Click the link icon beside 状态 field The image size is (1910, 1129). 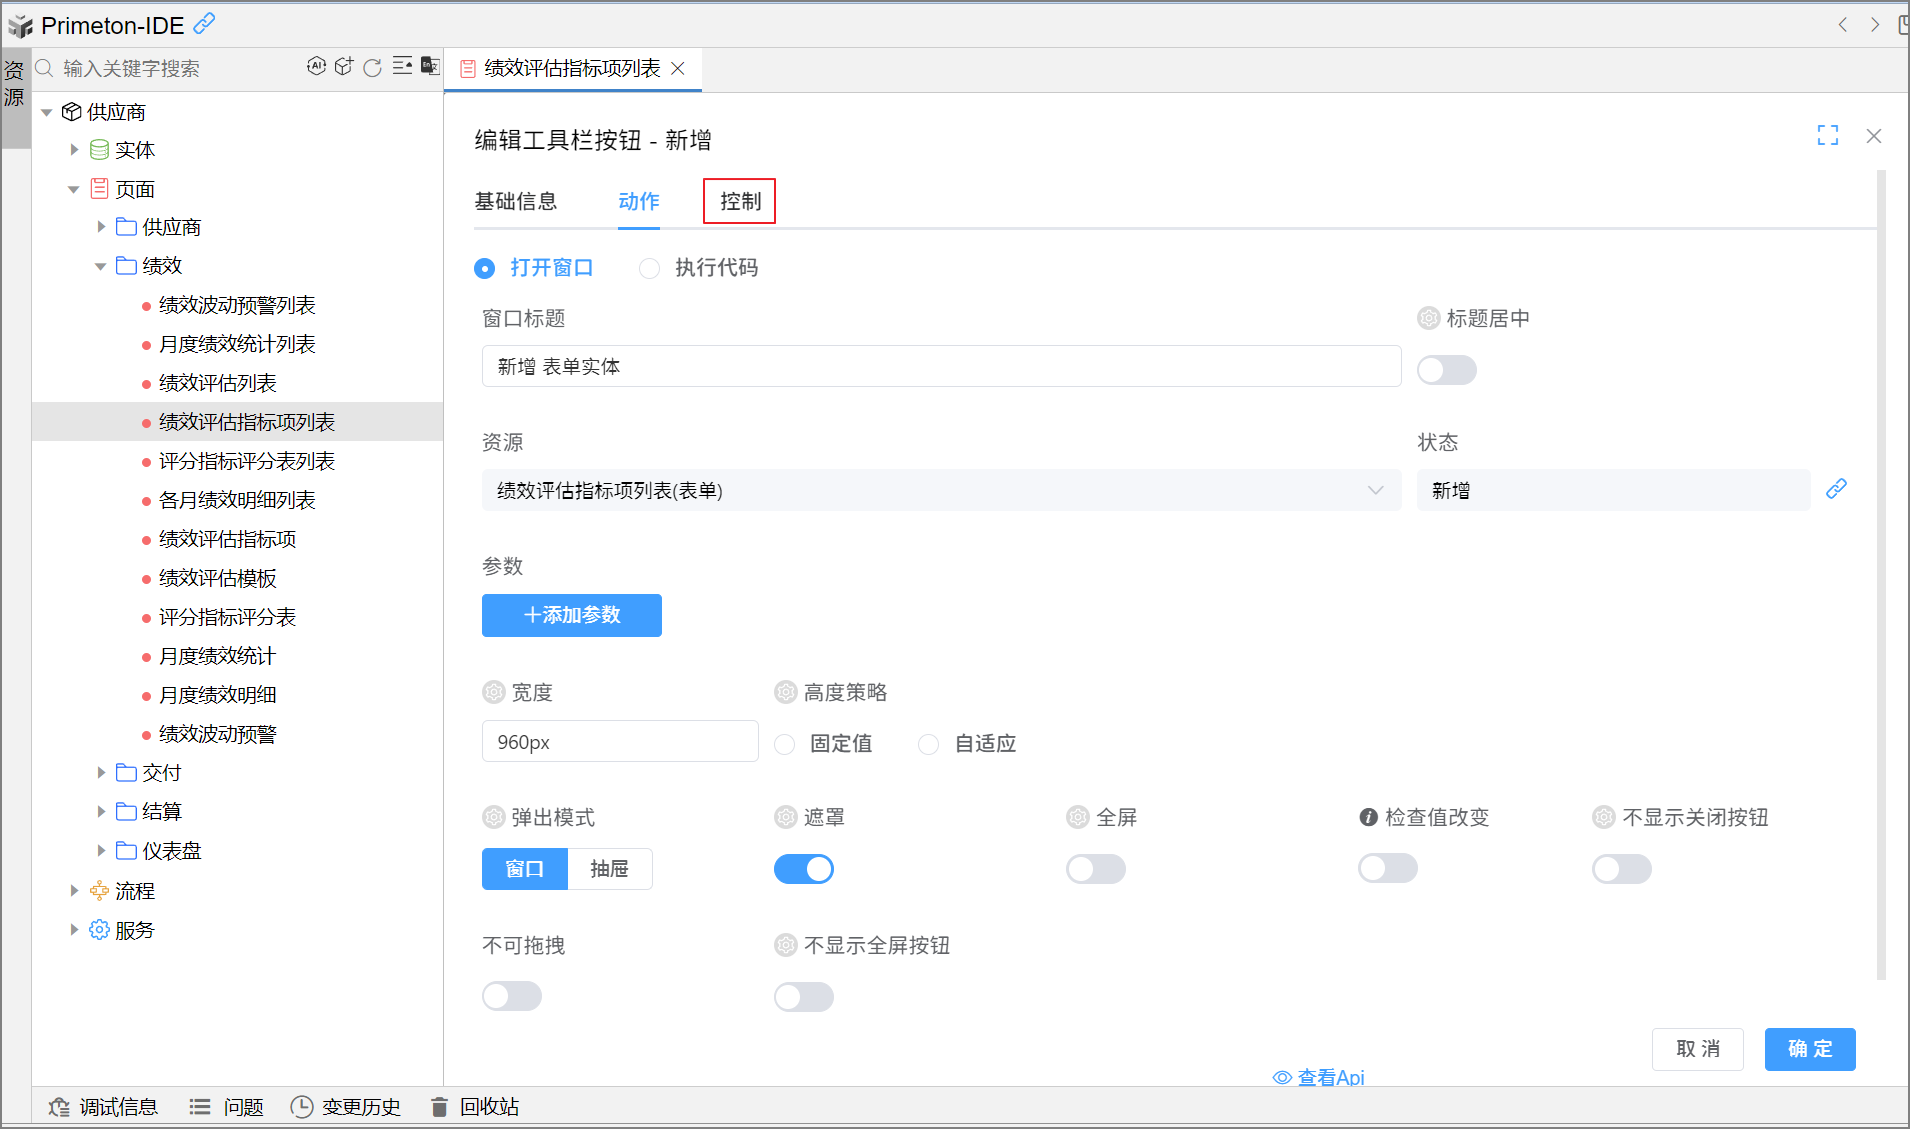coord(1836,489)
